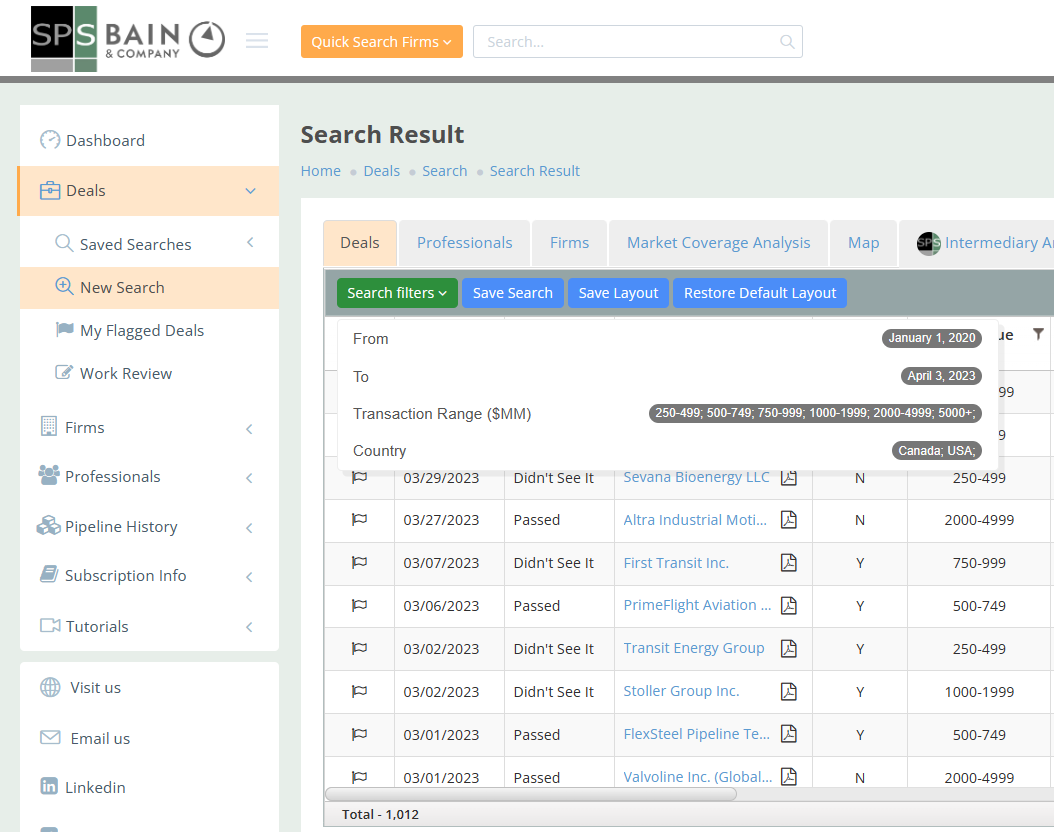
Task: Click the January 1, 2020 From badge
Action: pos(932,338)
